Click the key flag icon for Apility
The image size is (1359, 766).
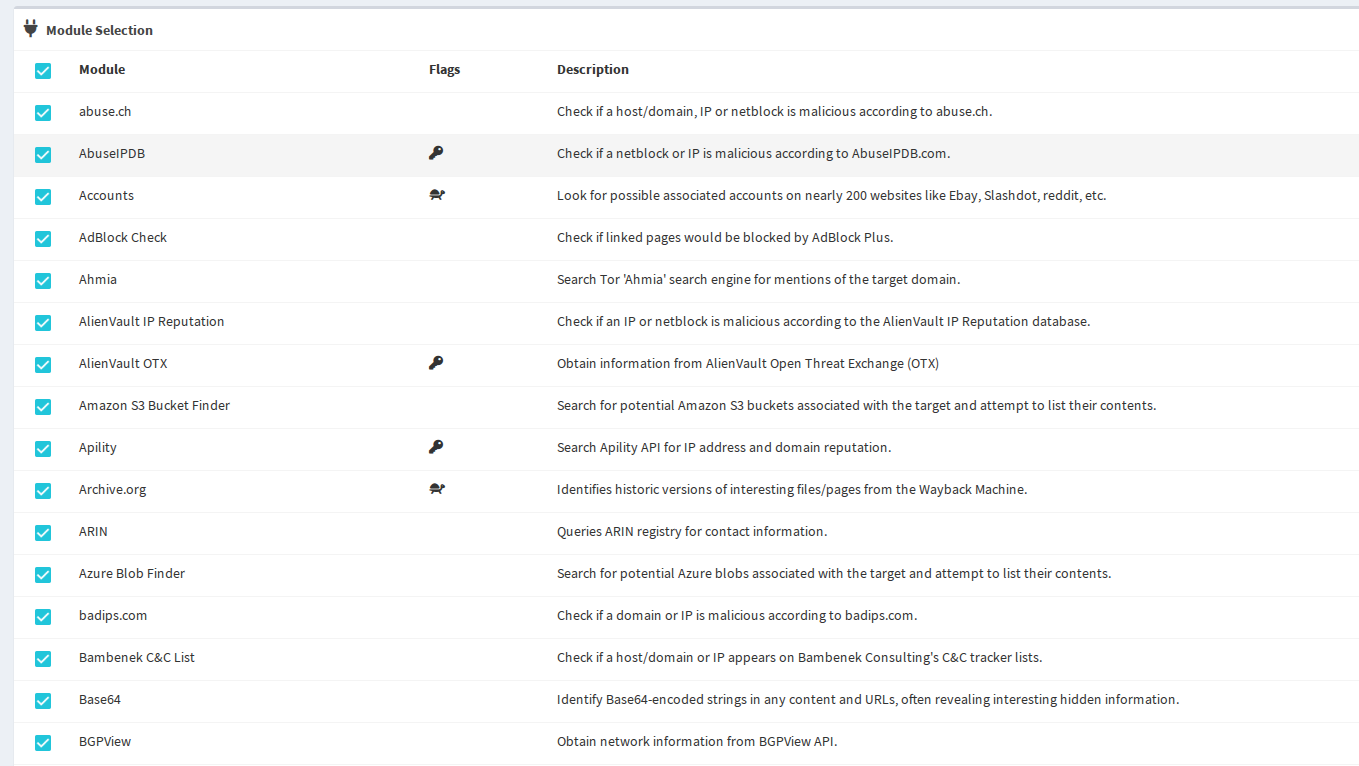(436, 447)
